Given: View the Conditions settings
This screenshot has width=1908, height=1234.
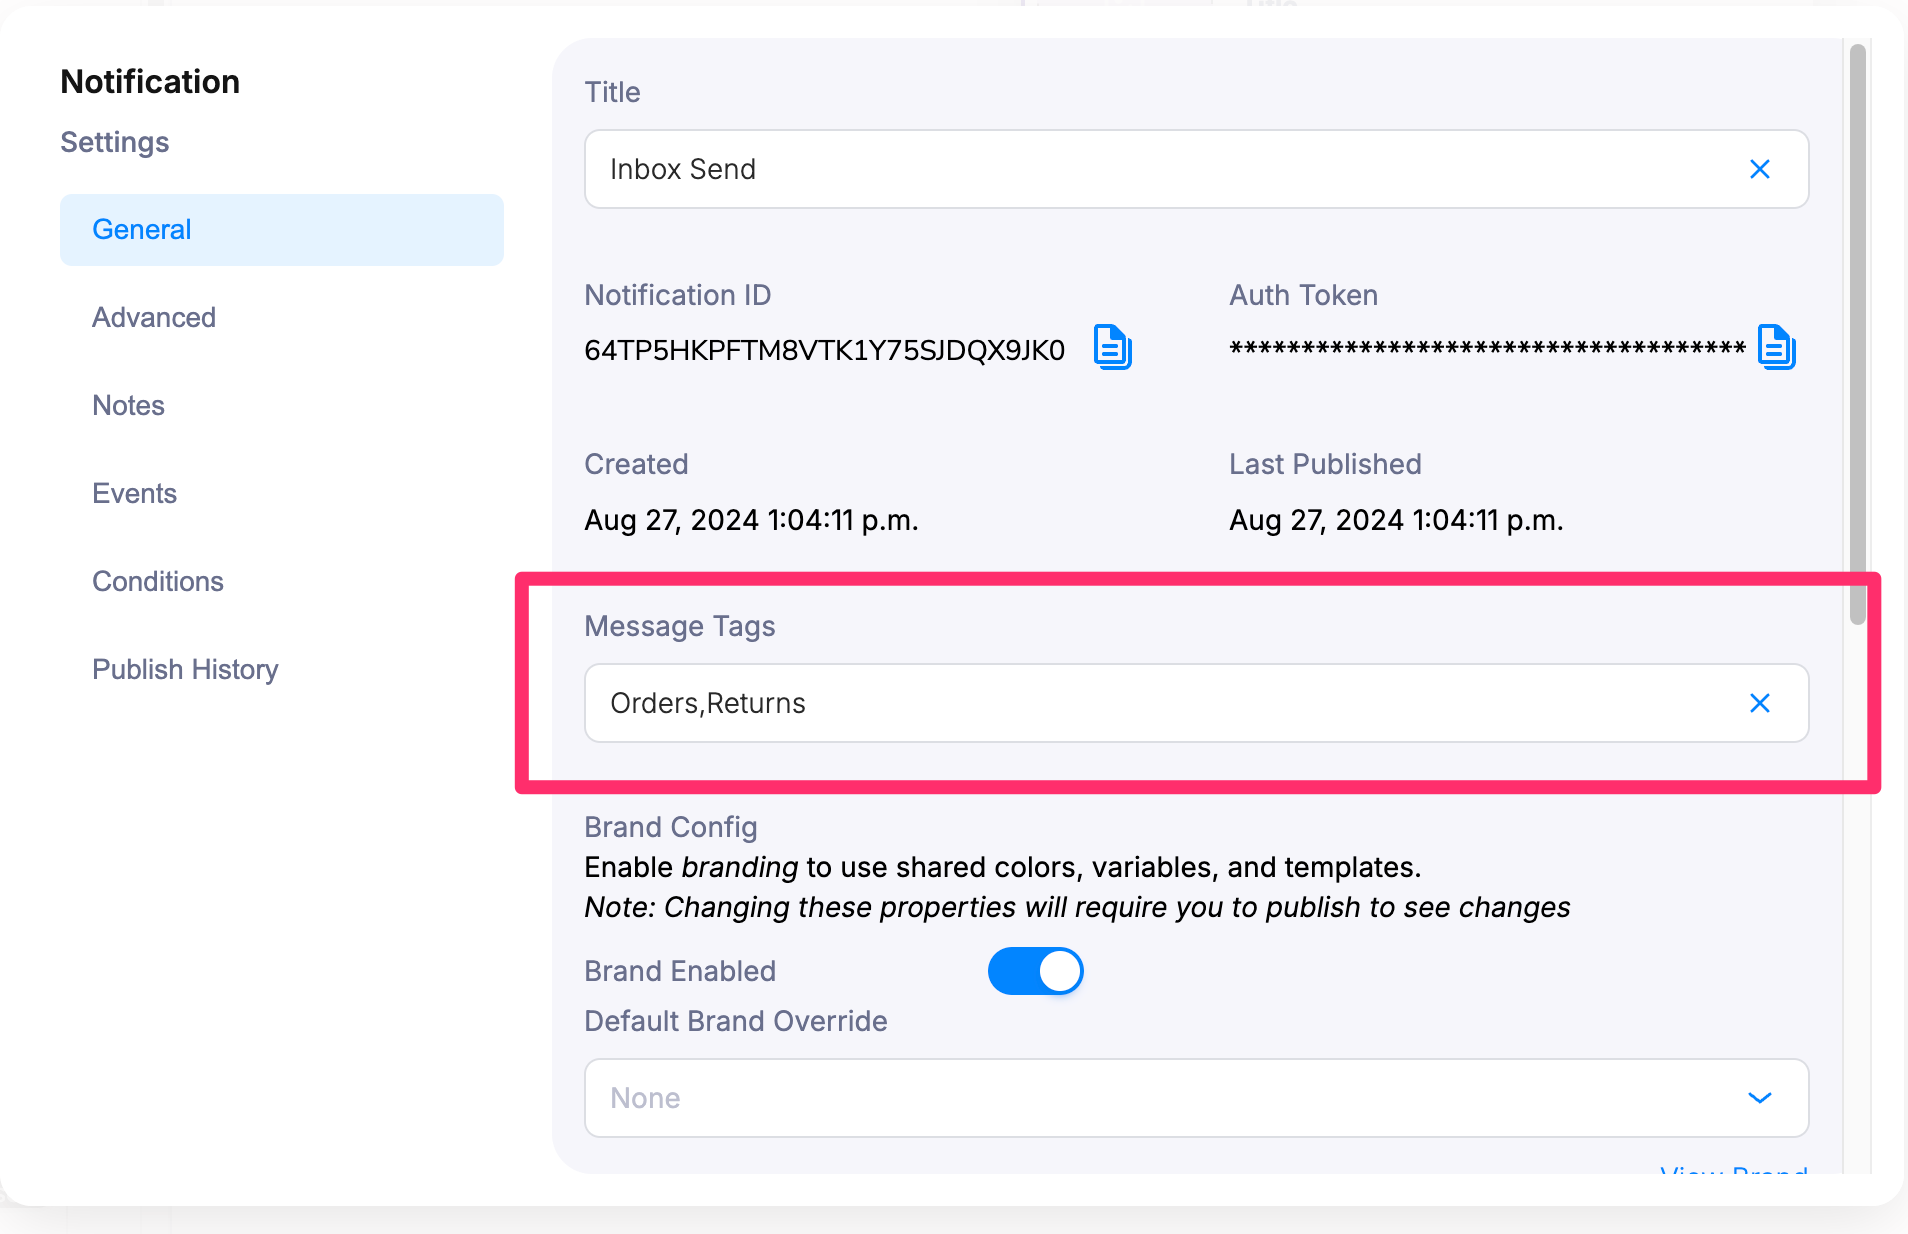Looking at the screenshot, I should 157,581.
